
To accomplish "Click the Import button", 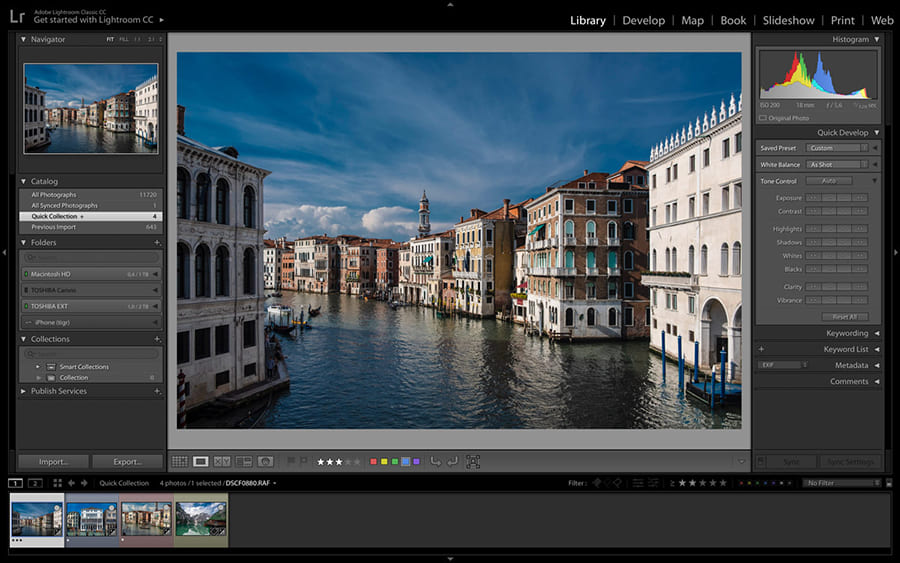I will (53, 462).
